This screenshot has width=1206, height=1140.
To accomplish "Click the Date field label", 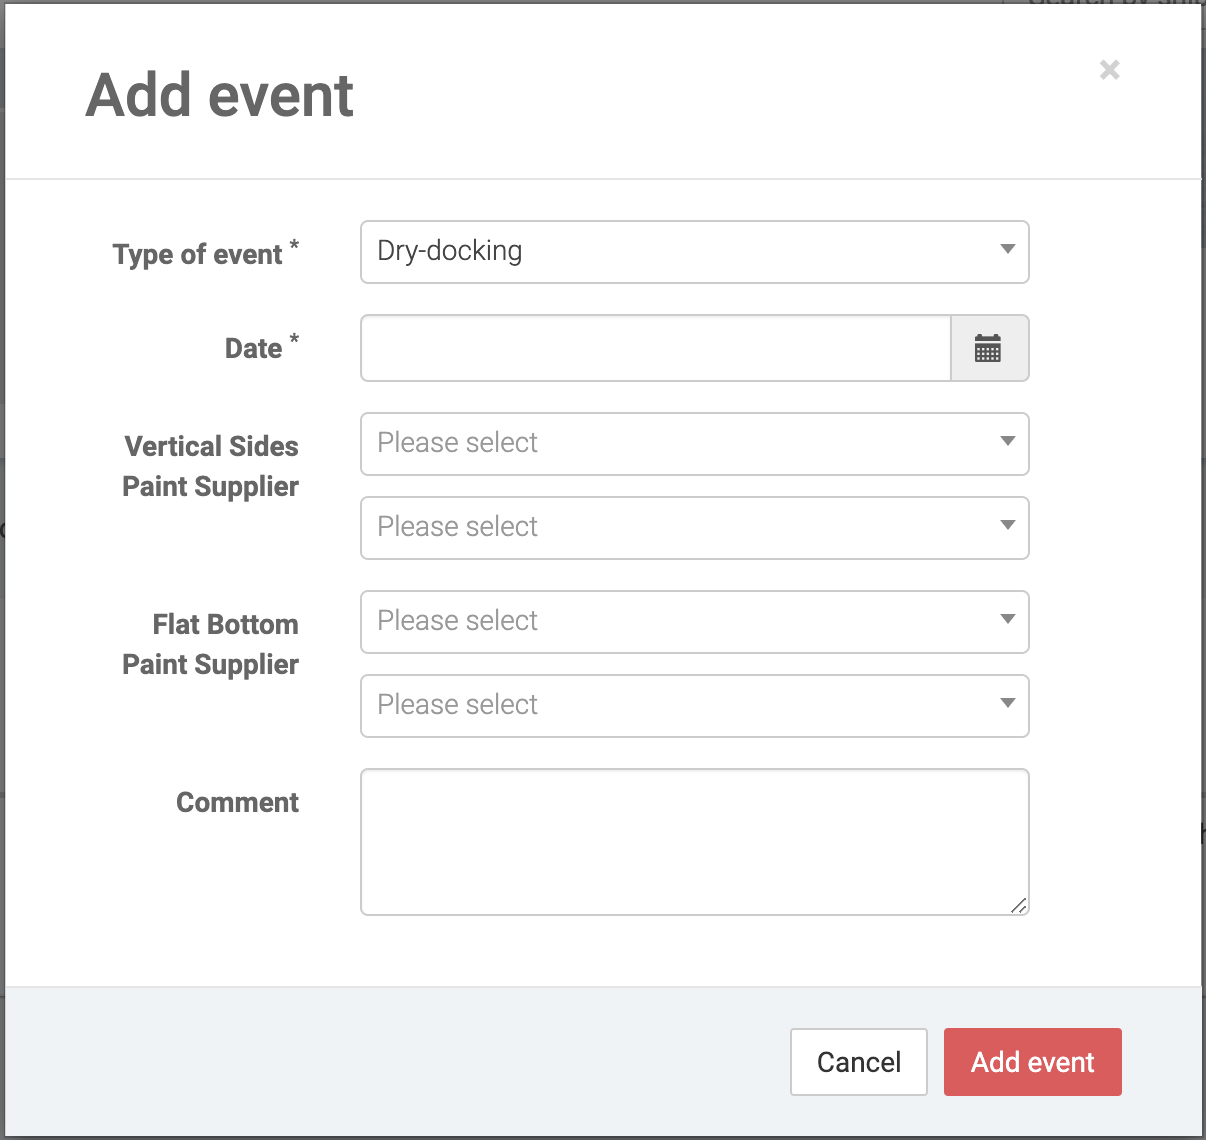I will tap(253, 349).
